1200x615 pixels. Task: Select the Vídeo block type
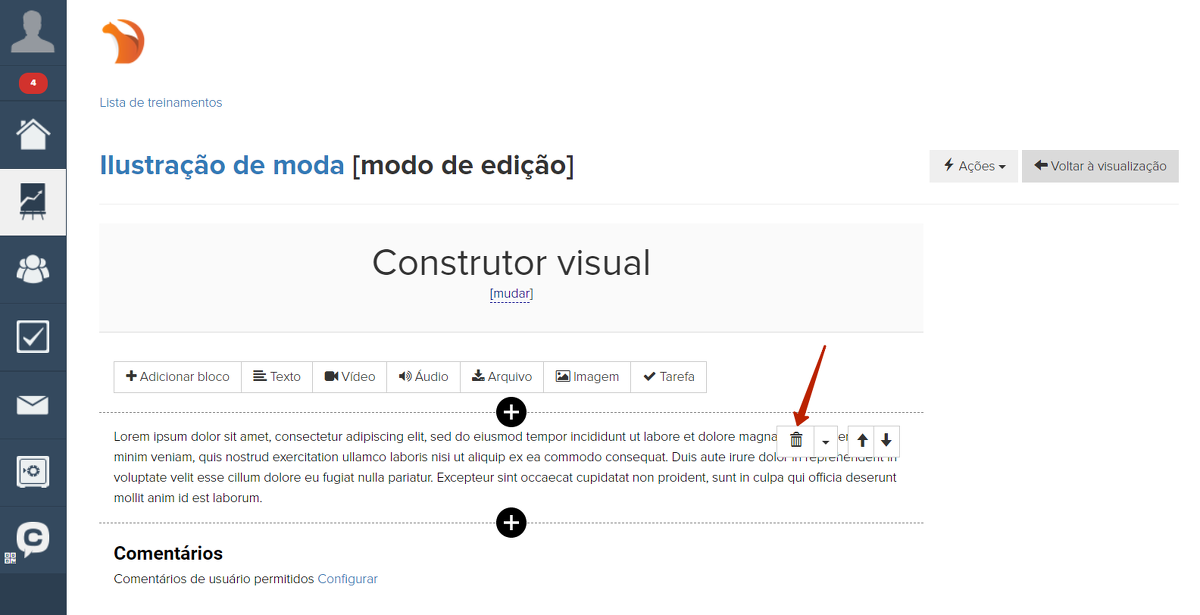(350, 377)
